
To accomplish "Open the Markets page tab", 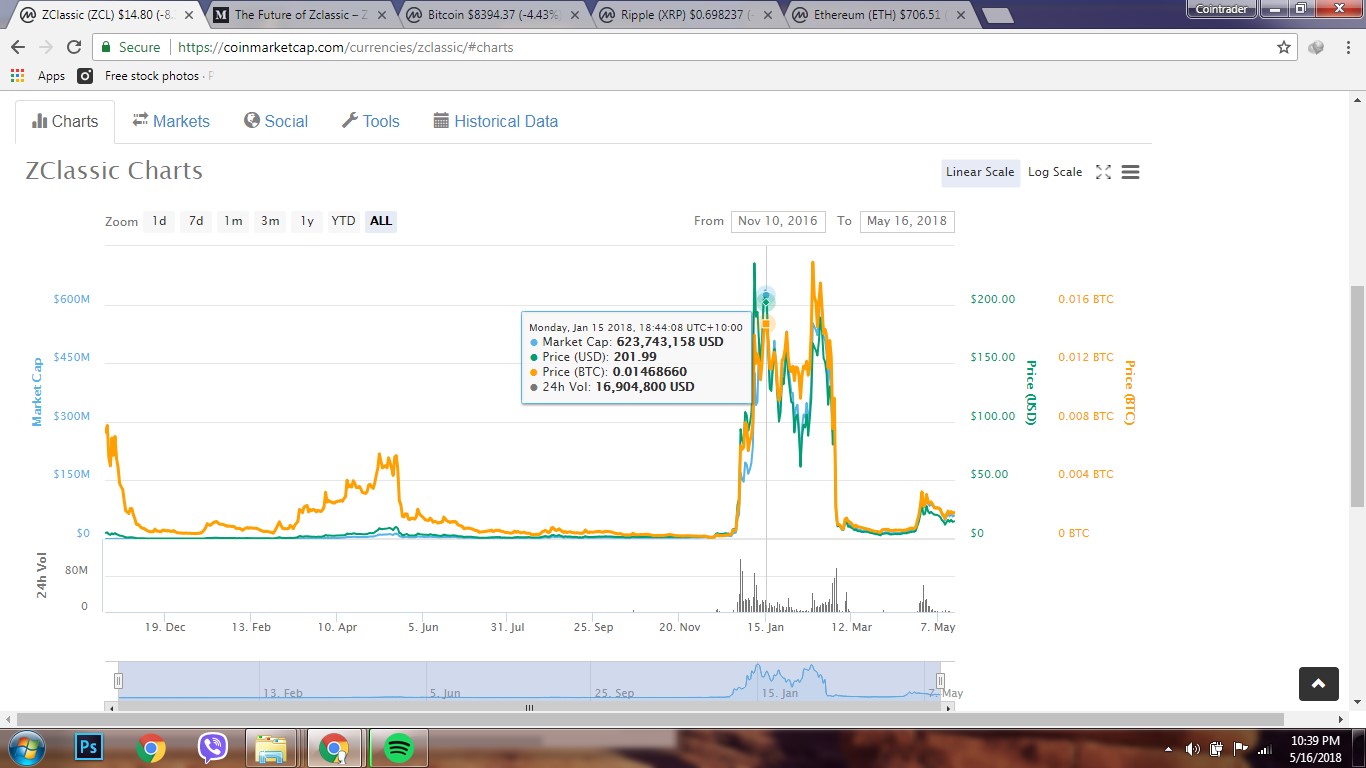I will click(x=171, y=121).
